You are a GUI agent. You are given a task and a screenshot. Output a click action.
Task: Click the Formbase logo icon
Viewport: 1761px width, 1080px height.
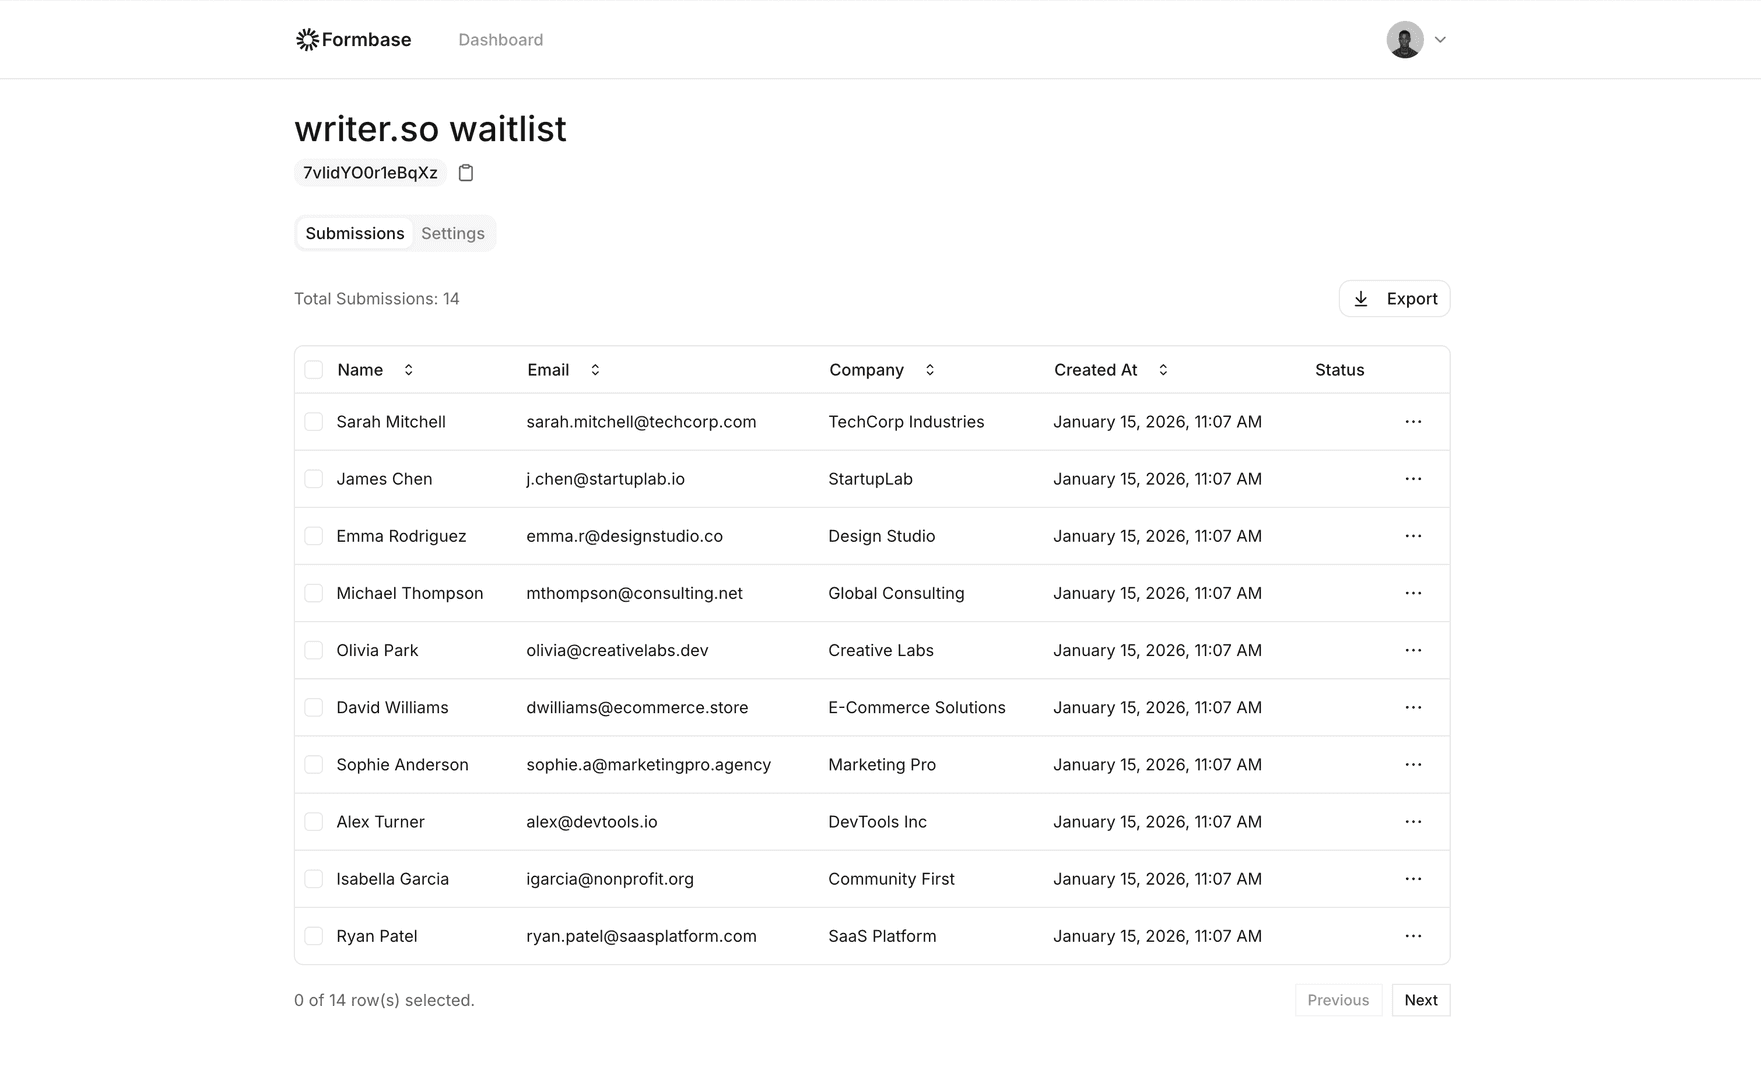307,40
